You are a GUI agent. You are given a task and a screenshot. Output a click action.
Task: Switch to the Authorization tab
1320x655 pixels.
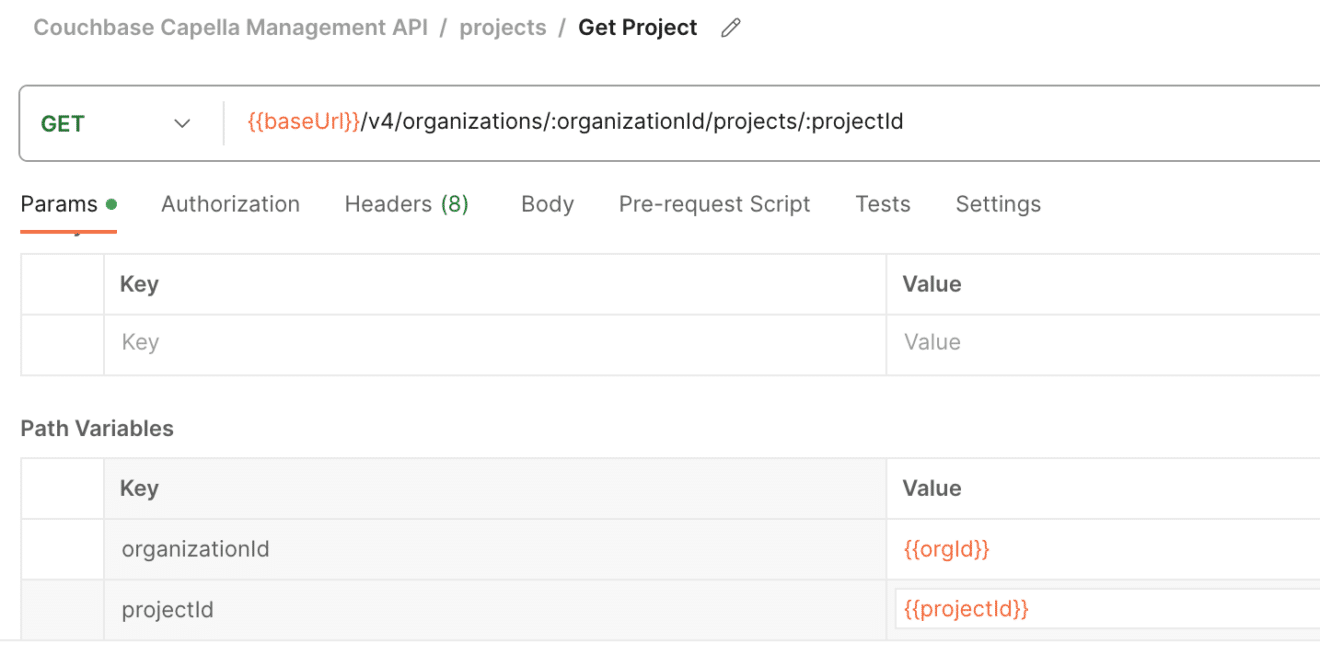click(x=230, y=203)
